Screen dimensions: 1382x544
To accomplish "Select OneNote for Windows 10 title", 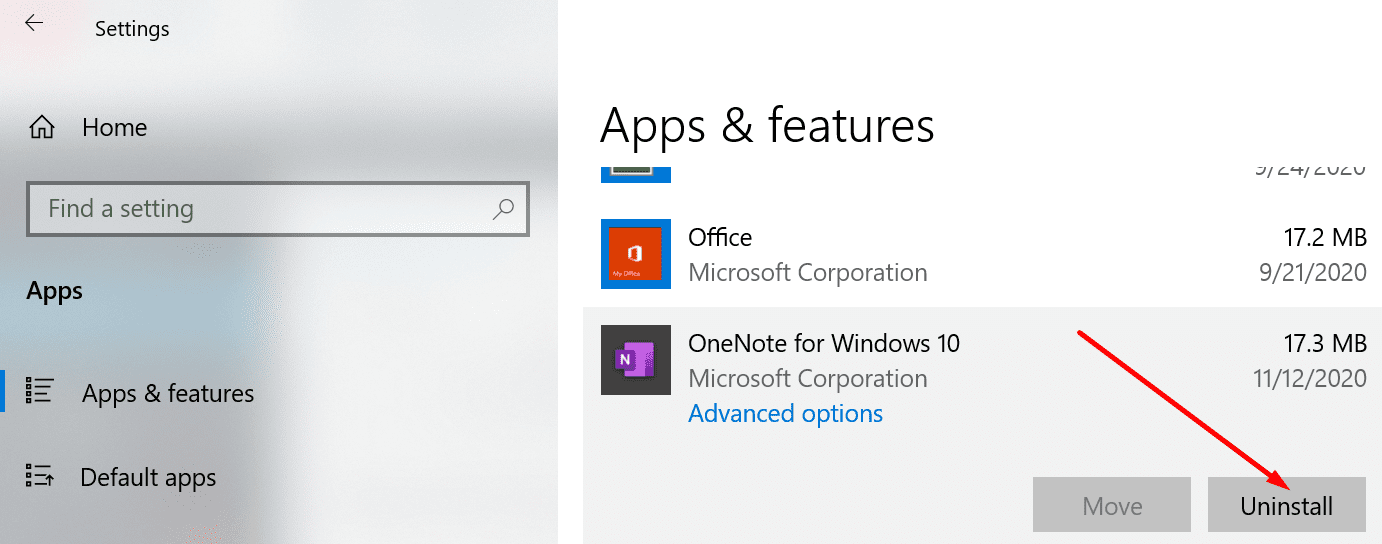I will coord(824,343).
